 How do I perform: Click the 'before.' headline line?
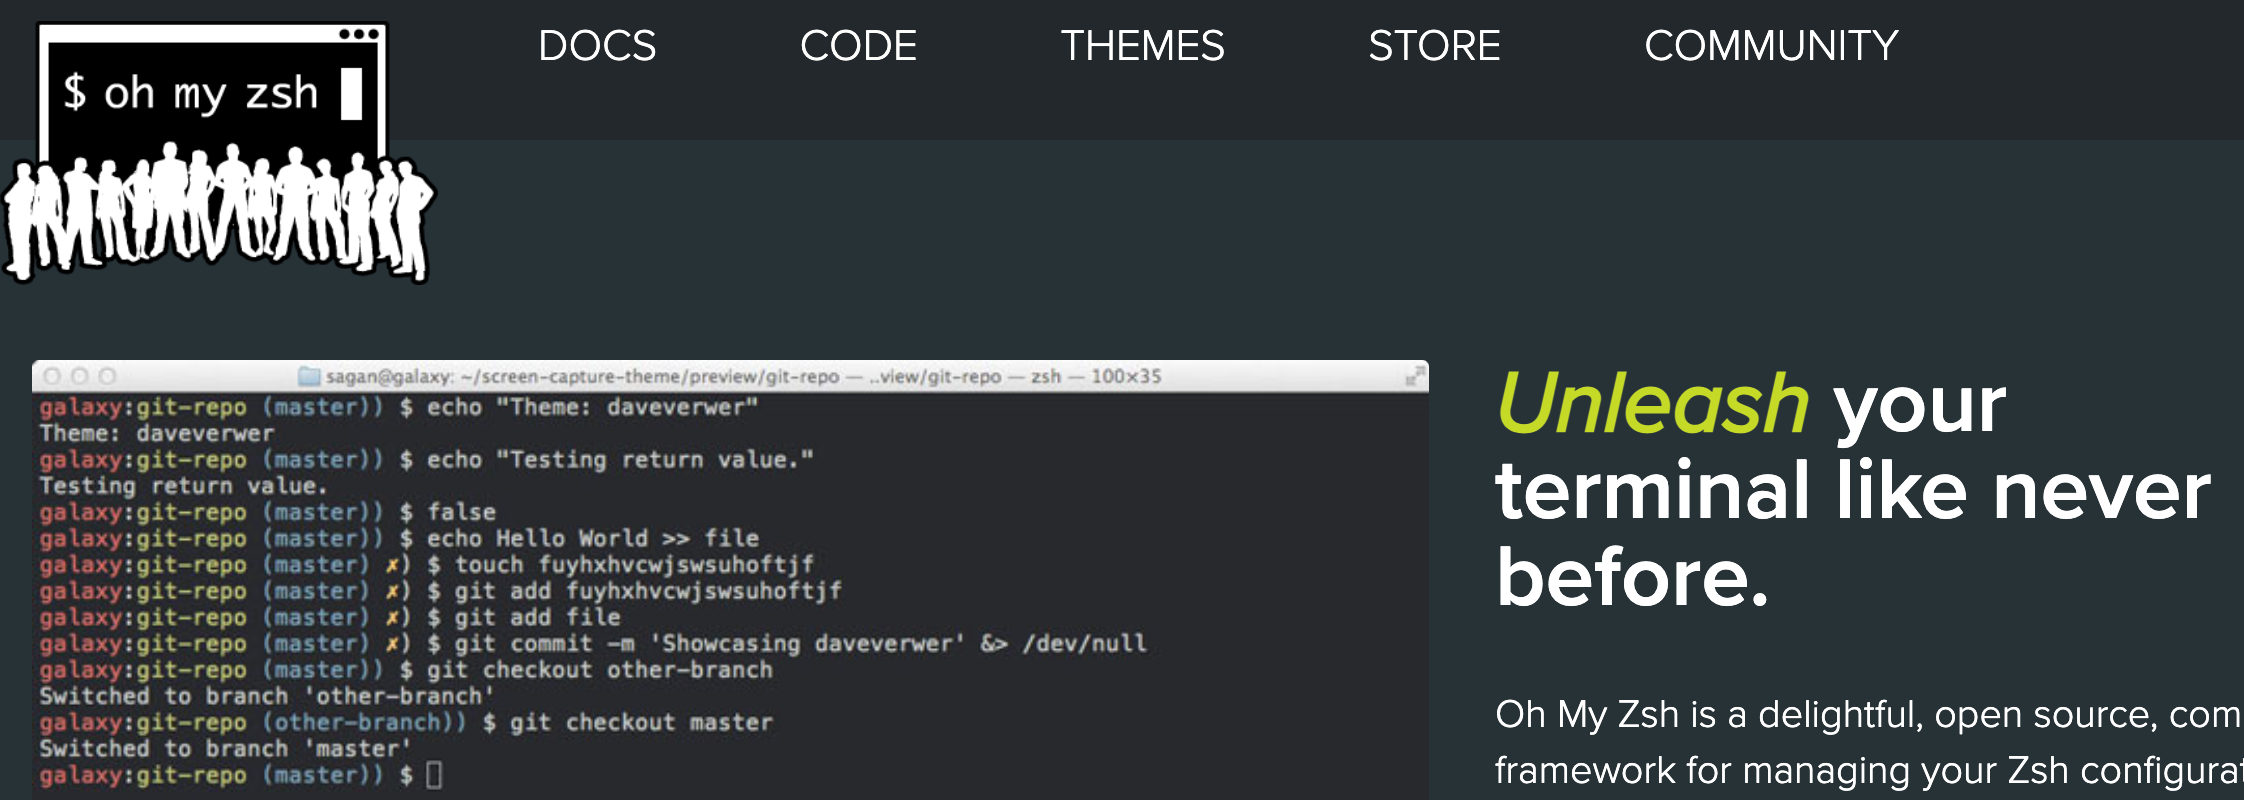(x=1632, y=577)
